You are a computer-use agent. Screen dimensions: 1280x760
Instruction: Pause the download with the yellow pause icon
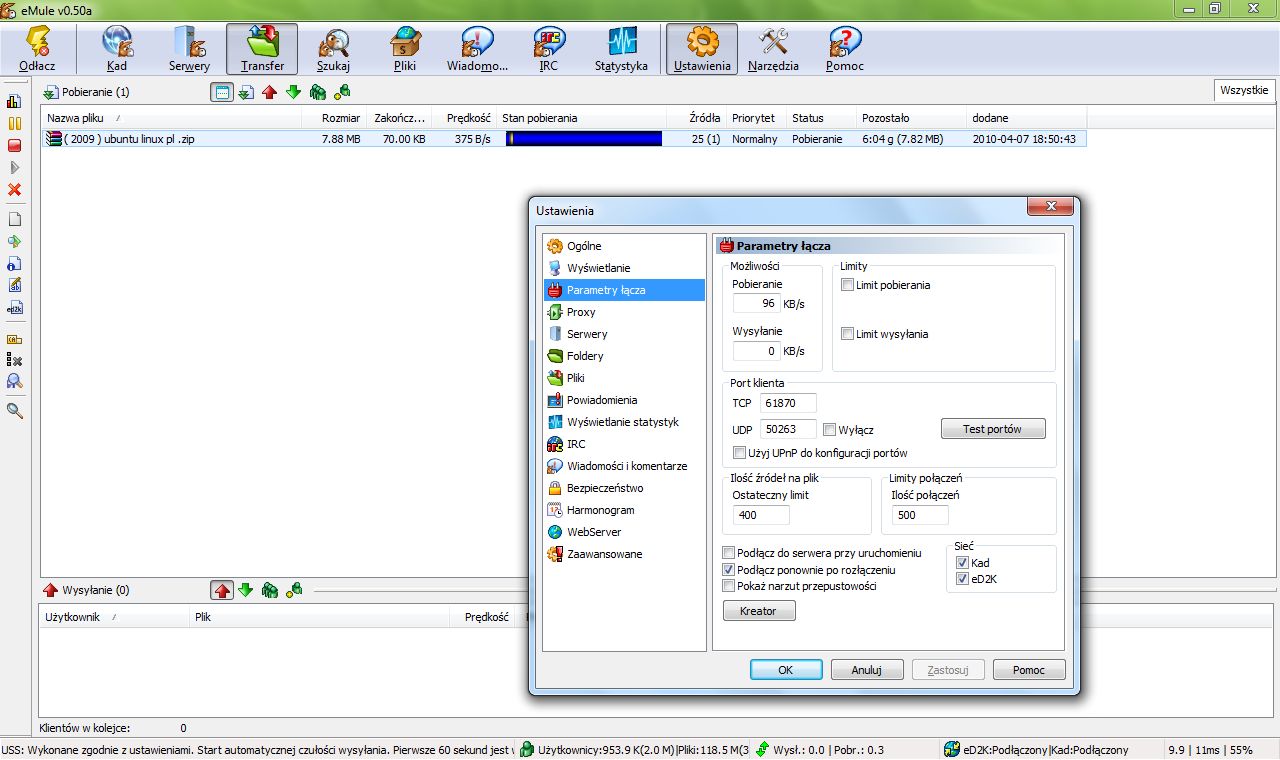[x=14, y=123]
